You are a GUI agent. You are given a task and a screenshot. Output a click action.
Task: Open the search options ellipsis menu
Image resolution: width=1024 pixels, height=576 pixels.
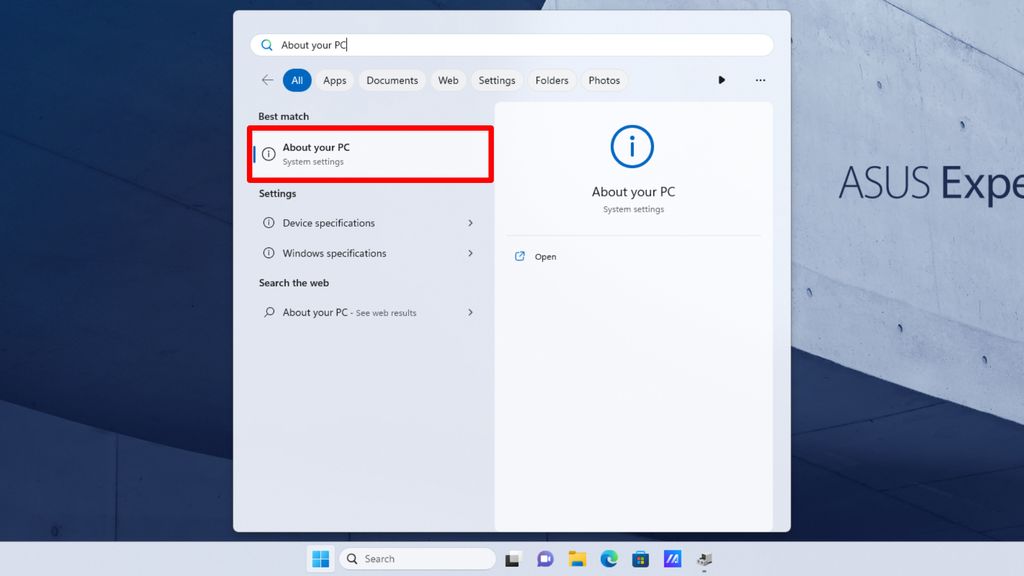point(760,80)
